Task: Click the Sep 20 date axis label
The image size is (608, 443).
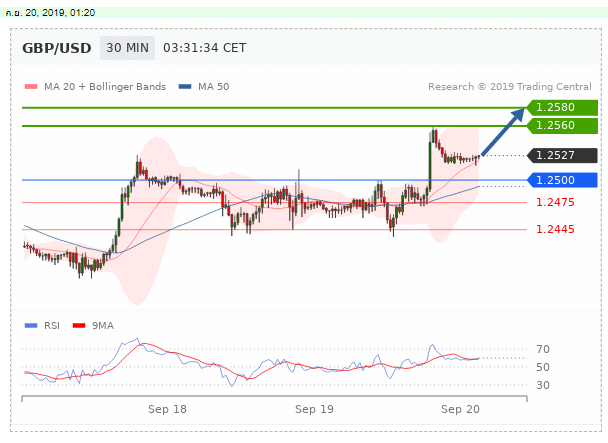Action: [x=460, y=409]
